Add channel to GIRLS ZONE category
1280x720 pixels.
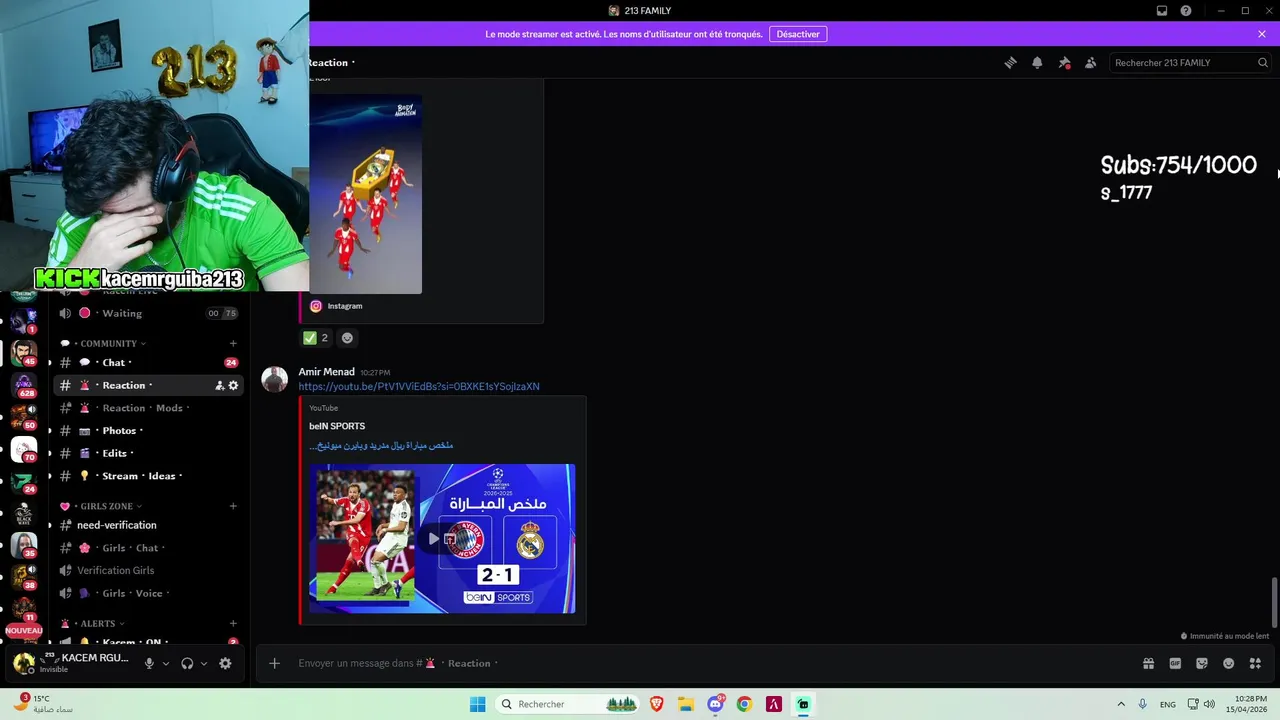pos(233,506)
